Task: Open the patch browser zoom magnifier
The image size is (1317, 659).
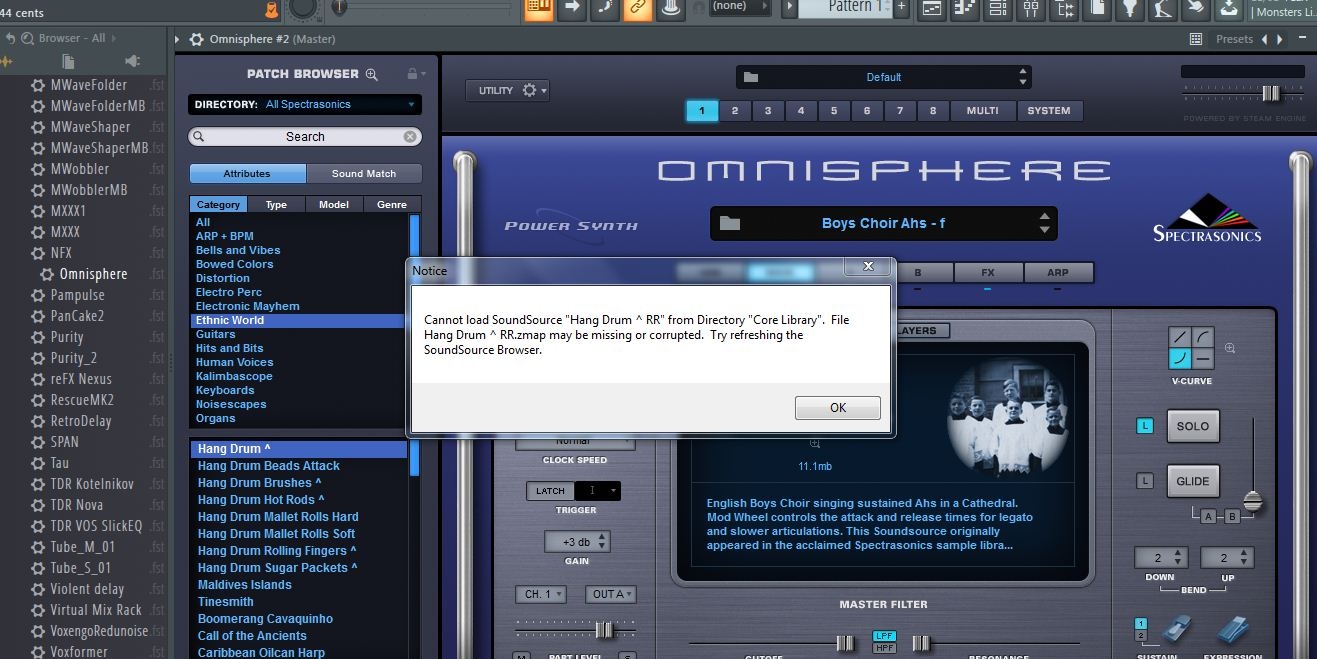Action: click(x=372, y=74)
